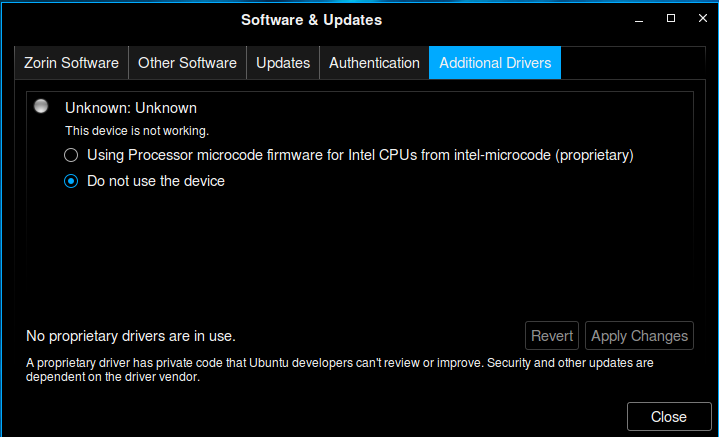Click the 'Using Processor microcode firmware' label text
Image resolution: width=719 pixels, height=437 pixels.
click(360, 155)
